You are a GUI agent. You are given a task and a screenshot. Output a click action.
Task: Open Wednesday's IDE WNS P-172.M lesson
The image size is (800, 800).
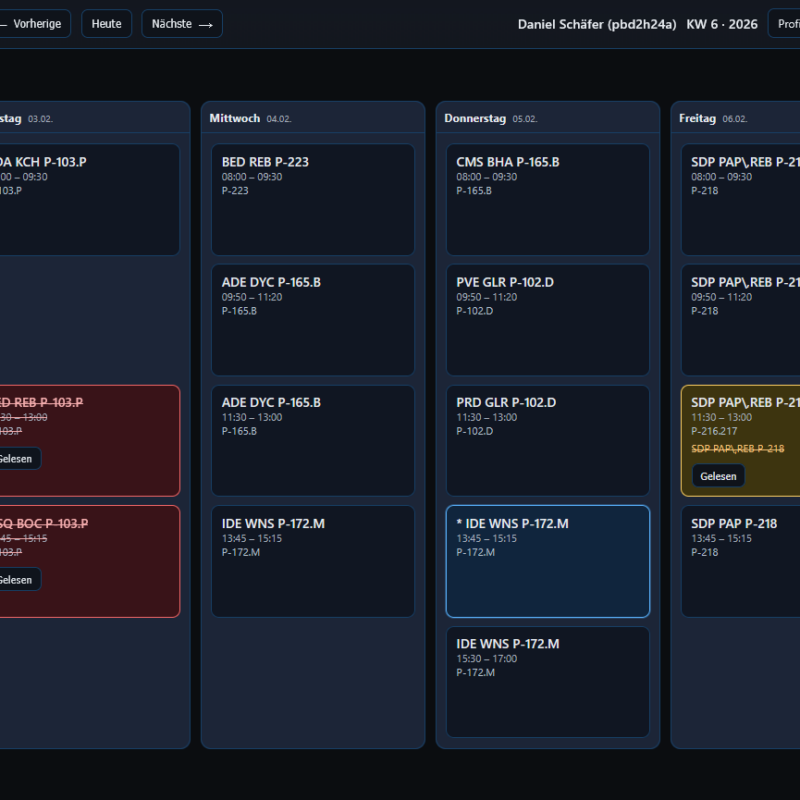312,561
